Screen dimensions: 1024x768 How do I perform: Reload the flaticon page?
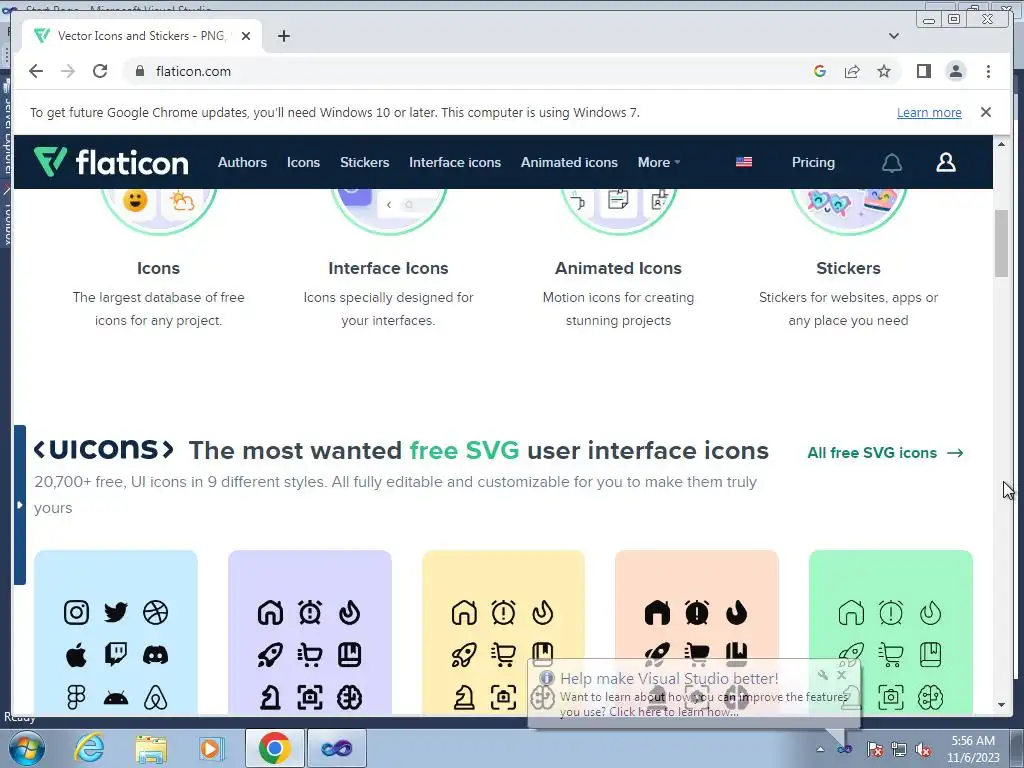(x=100, y=71)
